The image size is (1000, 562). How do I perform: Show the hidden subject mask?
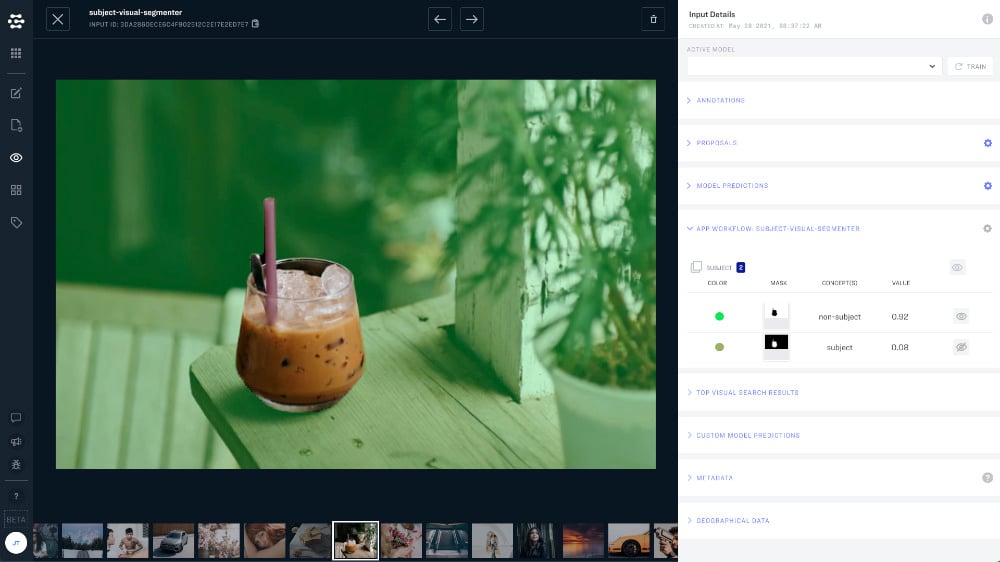coord(960,347)
